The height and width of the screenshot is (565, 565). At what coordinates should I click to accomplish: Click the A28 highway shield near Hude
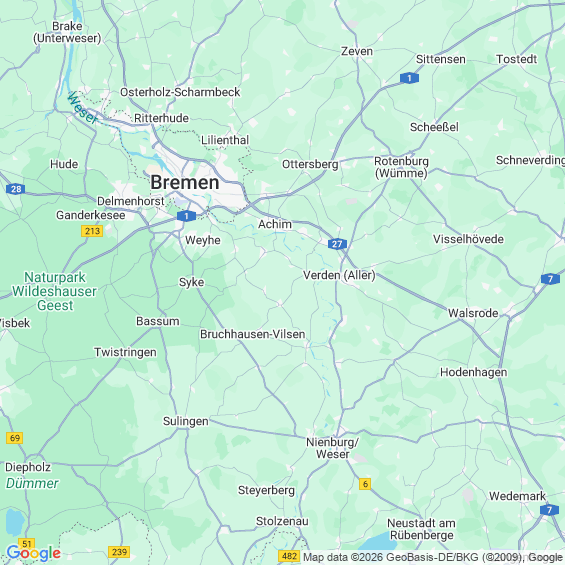[x=15, y=189]
